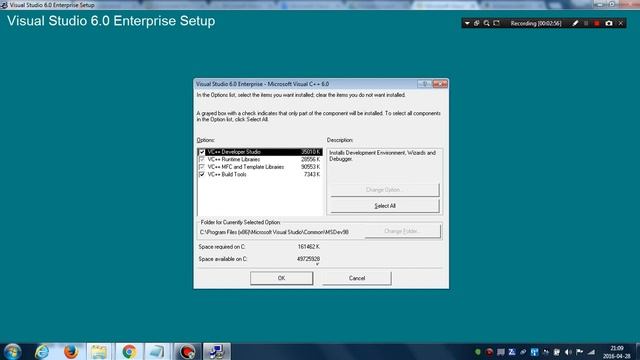The height and width of the screenshot is (360, 640).
Task: Click the installation folder path text
Action: [274, 232]
